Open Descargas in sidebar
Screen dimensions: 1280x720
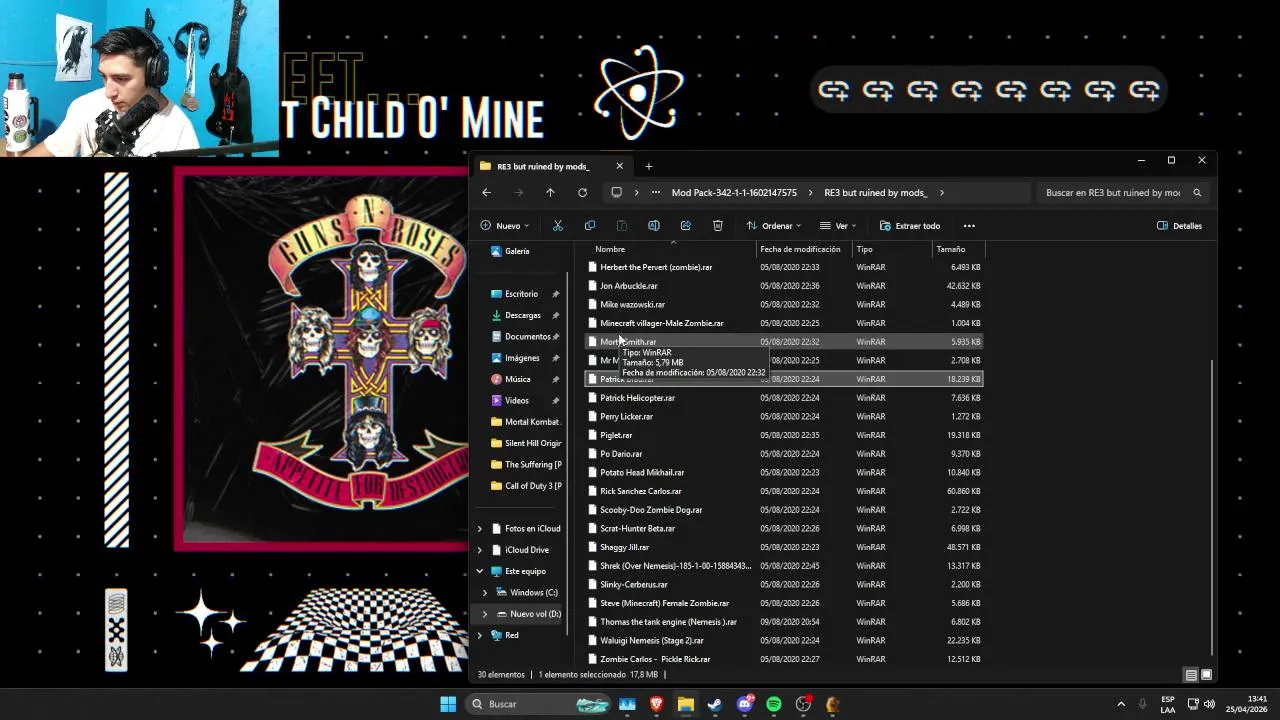[x=522, y=315]
